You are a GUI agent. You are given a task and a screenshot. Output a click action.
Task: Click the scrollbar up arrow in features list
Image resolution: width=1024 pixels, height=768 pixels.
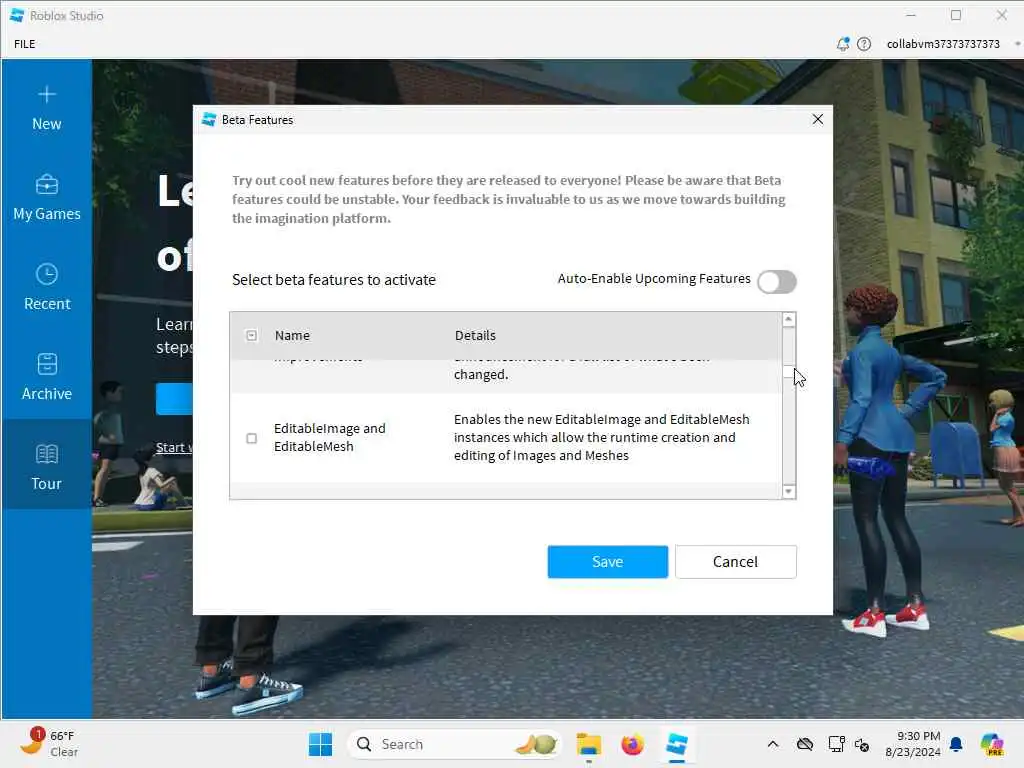tap(789, 319)
